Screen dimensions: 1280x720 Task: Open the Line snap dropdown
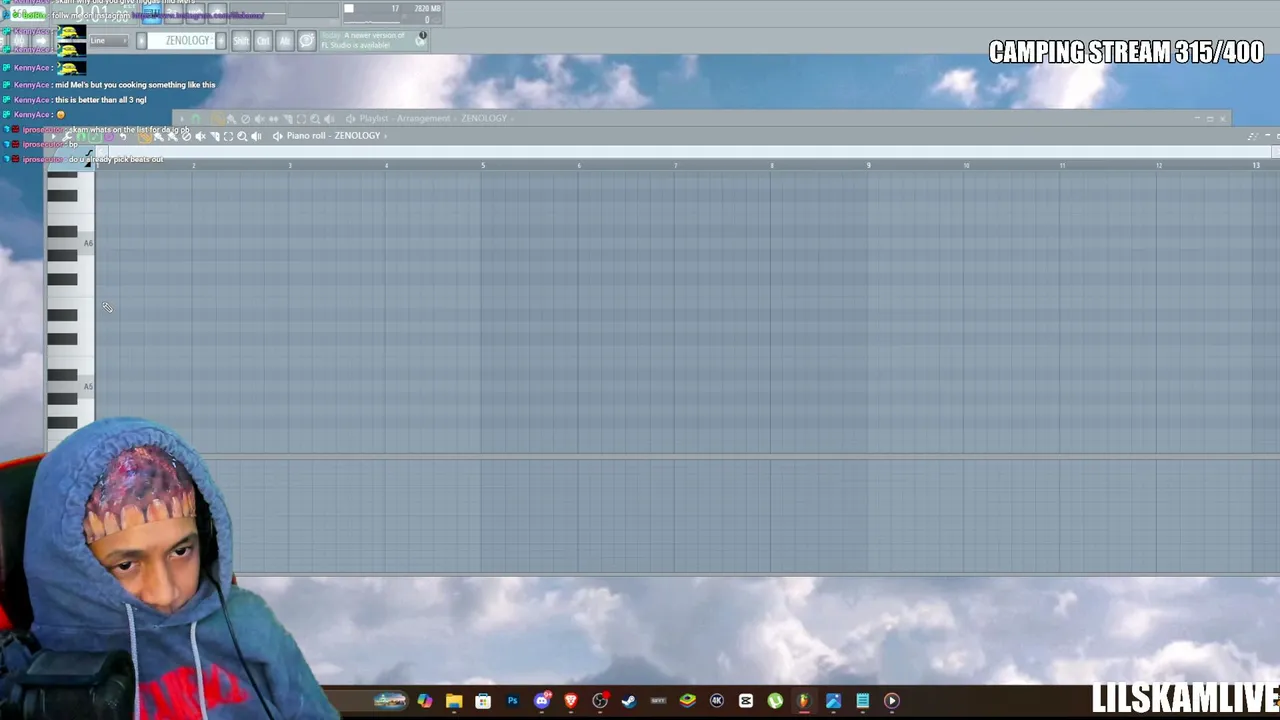(x=108, y=40)
